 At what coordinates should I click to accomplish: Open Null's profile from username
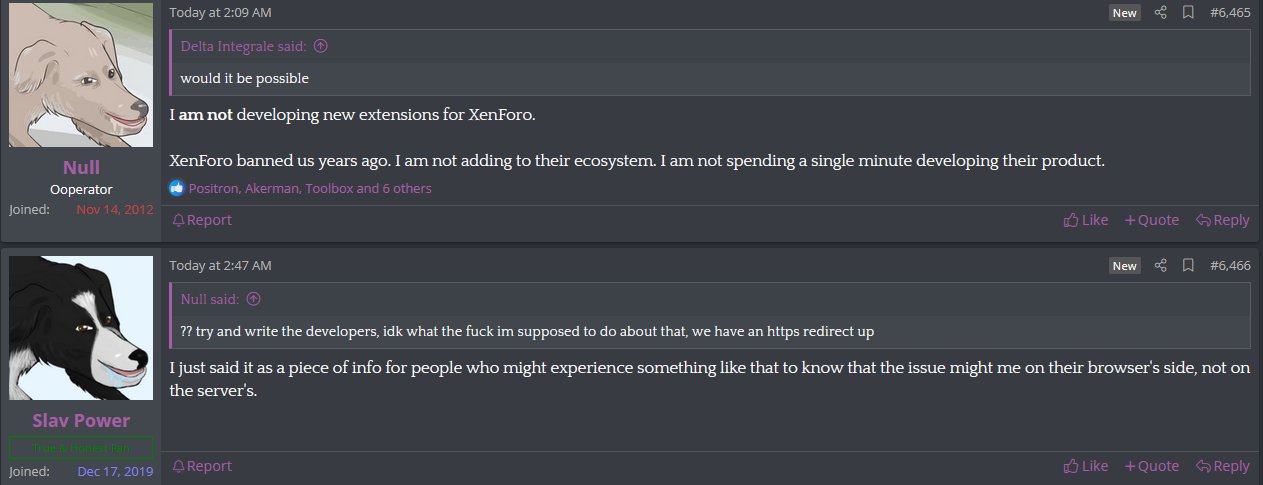81,167
